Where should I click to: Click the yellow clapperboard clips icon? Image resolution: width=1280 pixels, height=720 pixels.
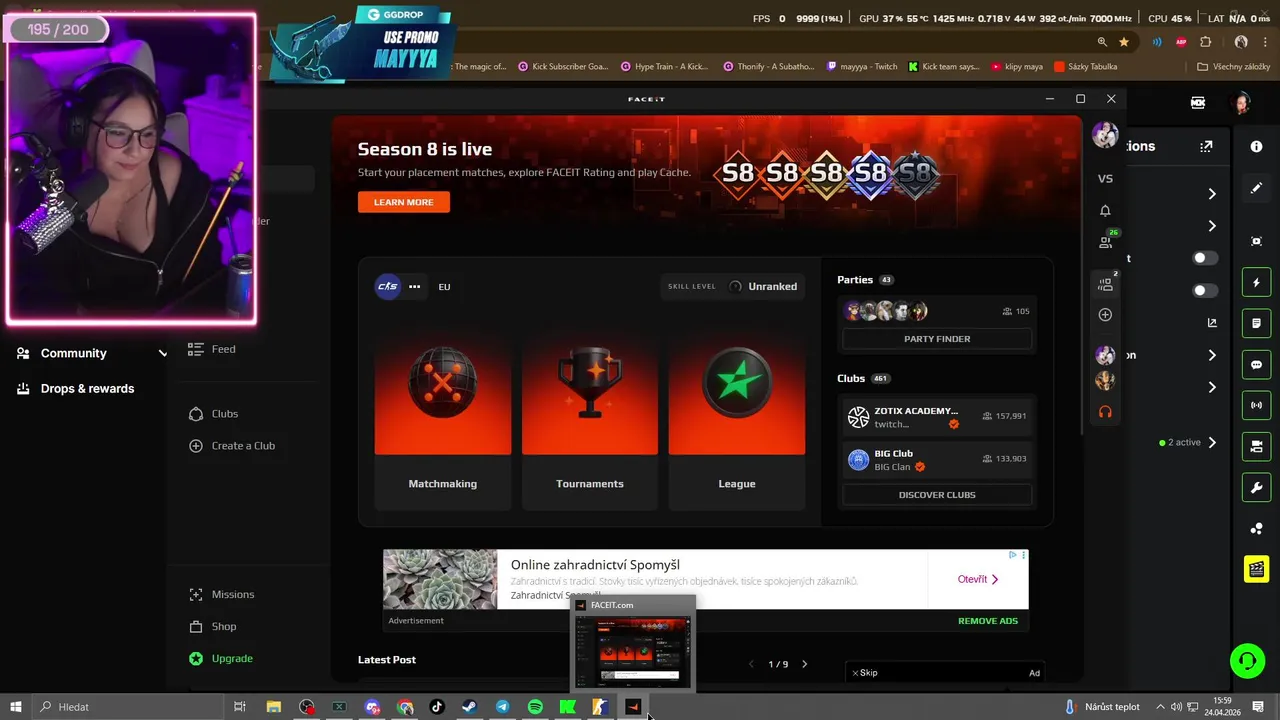click(x=1257, y=569)
